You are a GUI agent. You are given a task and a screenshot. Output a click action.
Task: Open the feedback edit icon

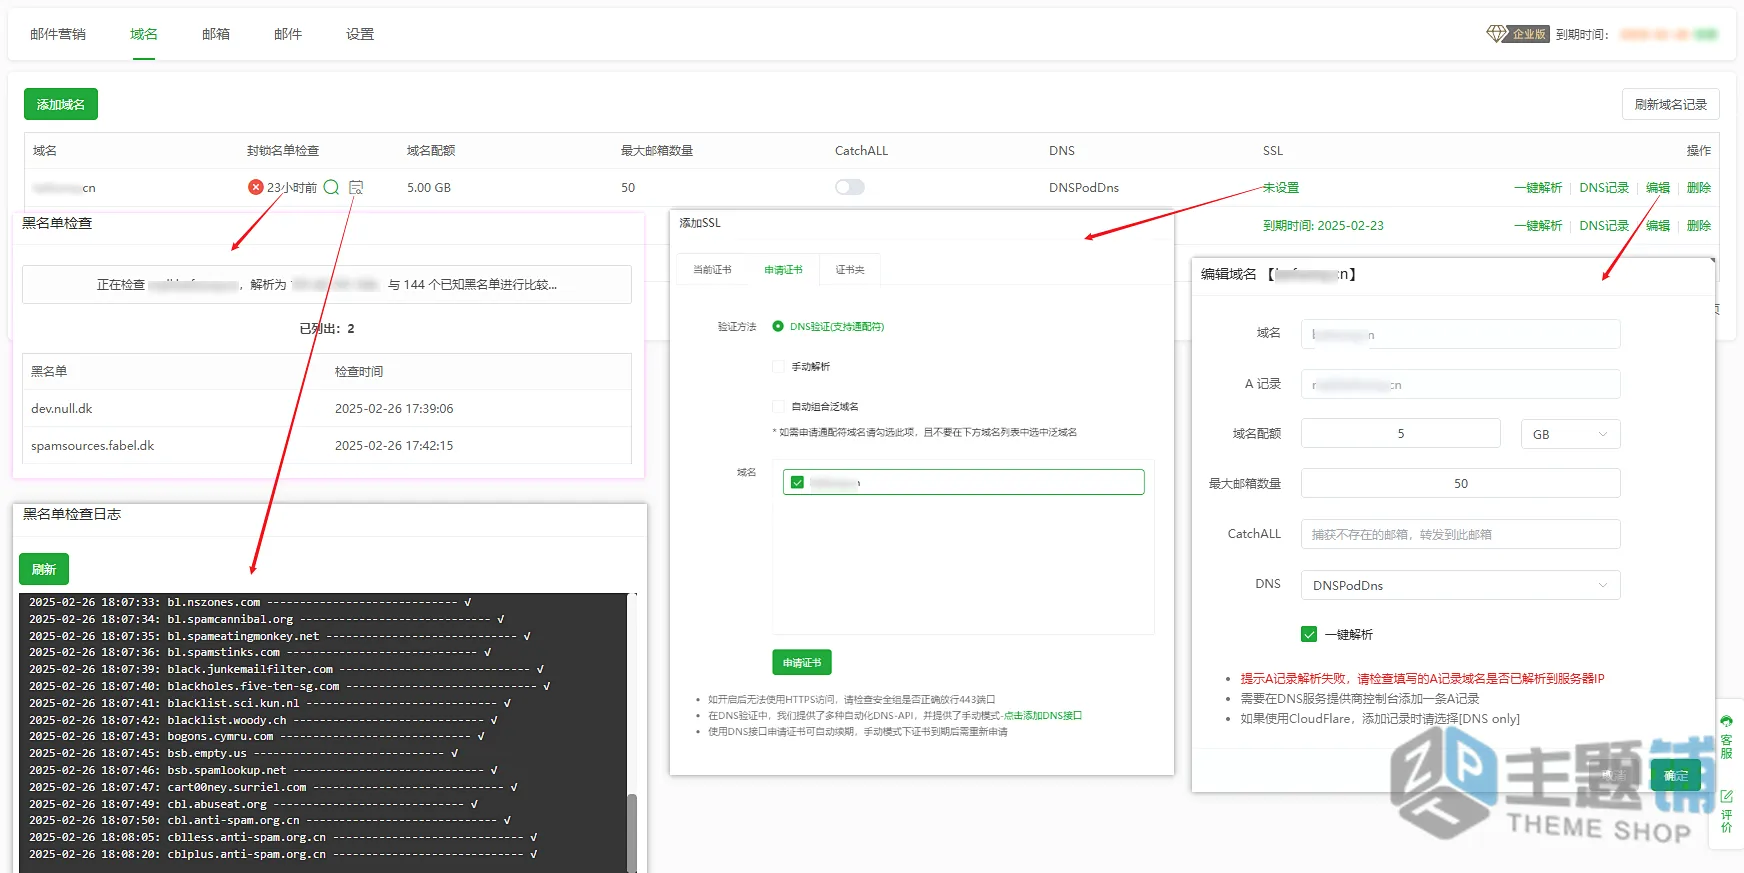(1726, 797)
